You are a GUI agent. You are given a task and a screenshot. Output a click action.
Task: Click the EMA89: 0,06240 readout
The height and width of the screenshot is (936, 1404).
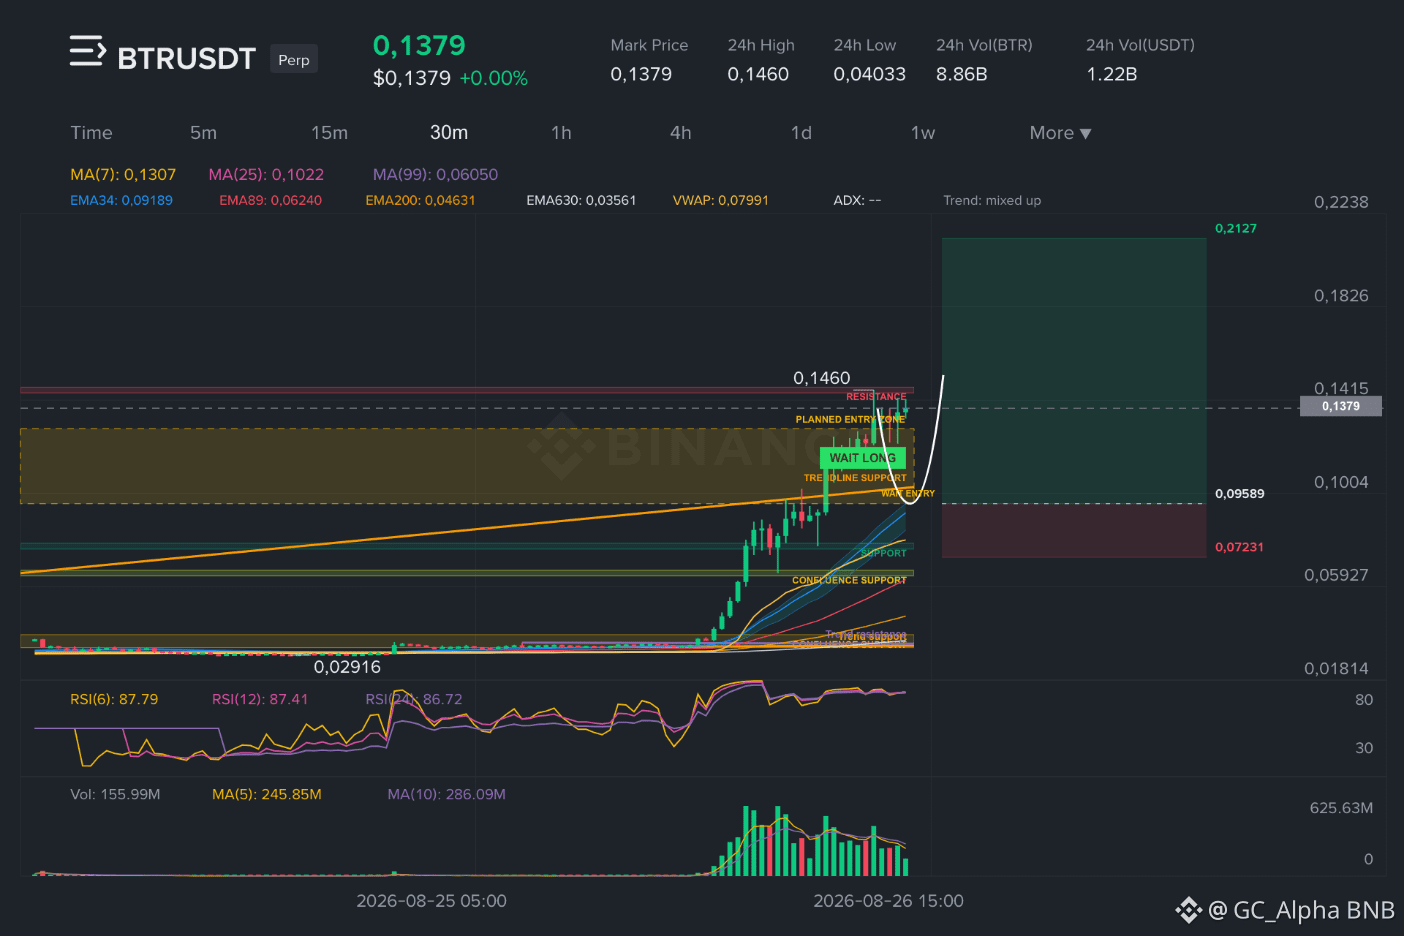tap(270, 200)
